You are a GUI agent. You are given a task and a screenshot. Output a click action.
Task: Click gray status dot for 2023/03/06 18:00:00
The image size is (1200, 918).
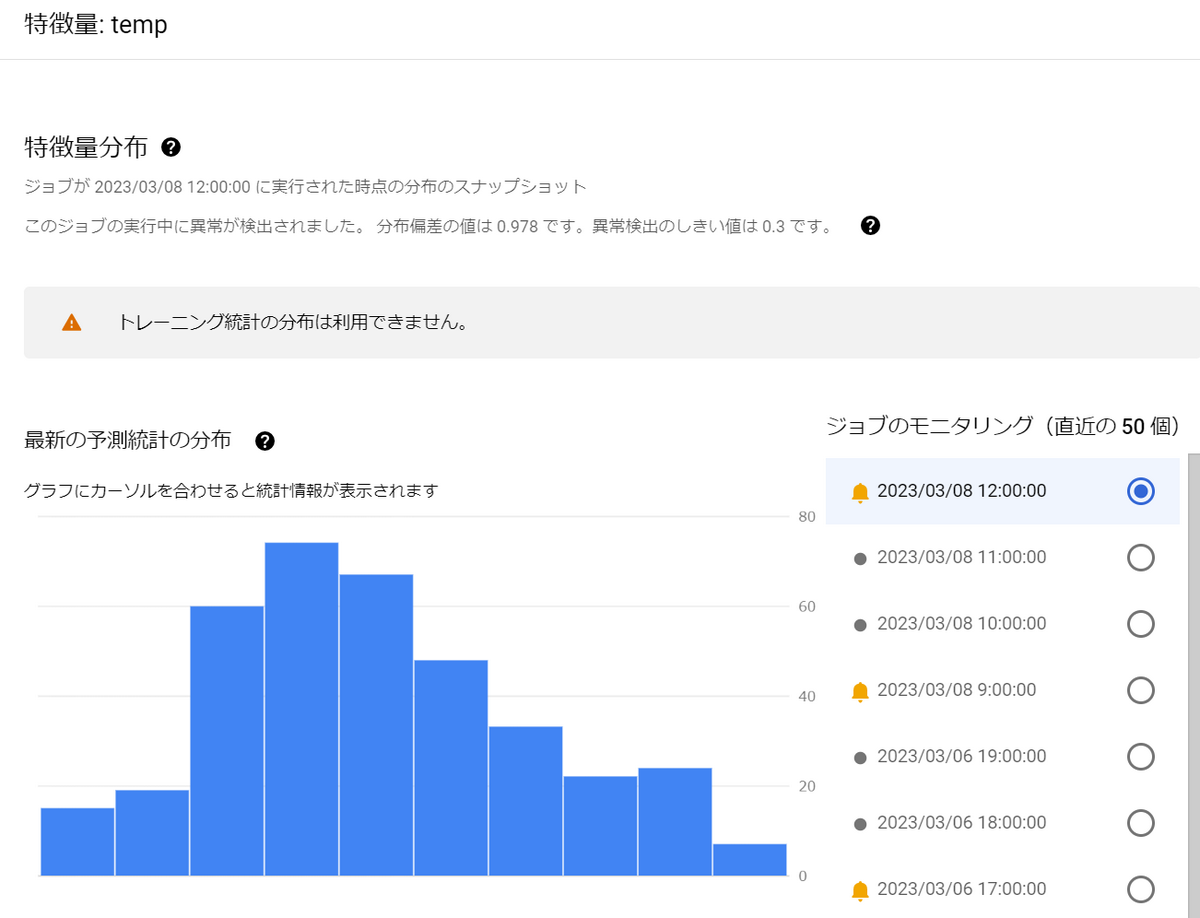tap(860, 824)
